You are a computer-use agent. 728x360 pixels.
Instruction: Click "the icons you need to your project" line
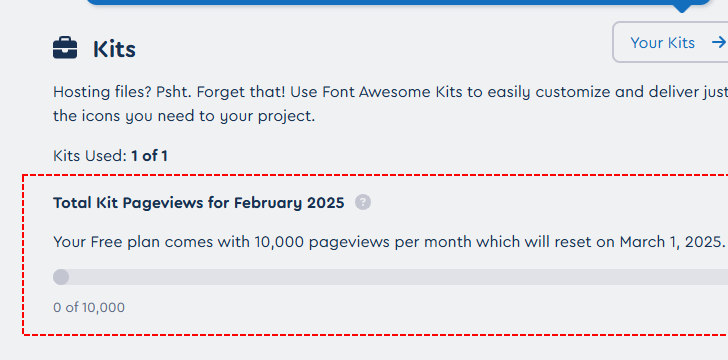pyautogui.click(x=184, y=116)
